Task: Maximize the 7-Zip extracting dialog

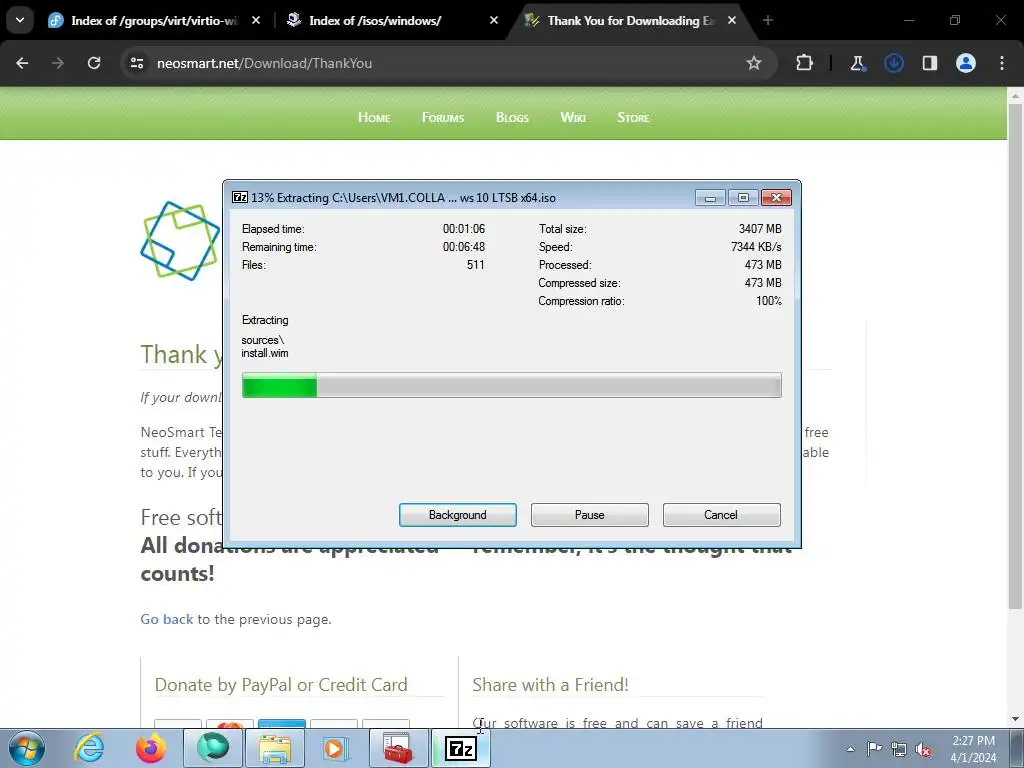Action: point(743,197)
